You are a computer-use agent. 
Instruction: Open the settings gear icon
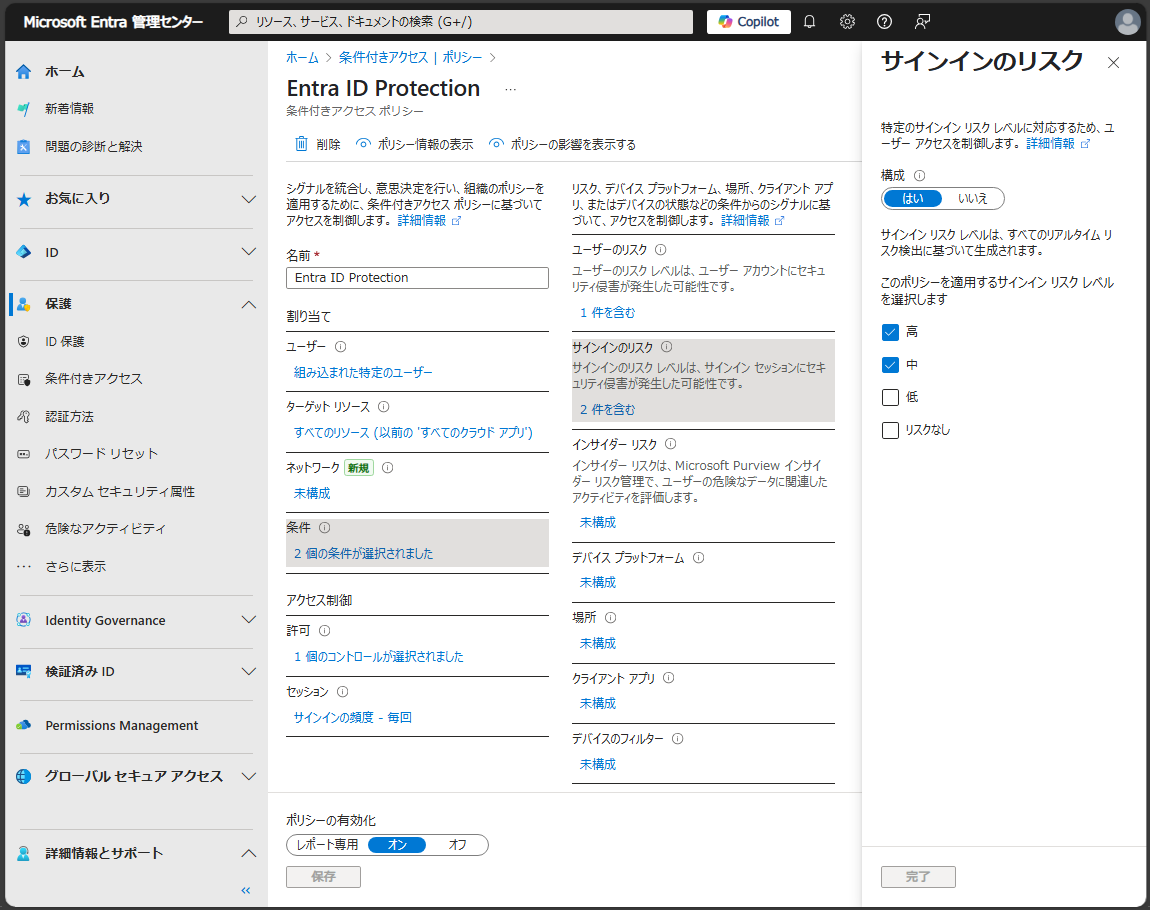click(x=847, y=22)
